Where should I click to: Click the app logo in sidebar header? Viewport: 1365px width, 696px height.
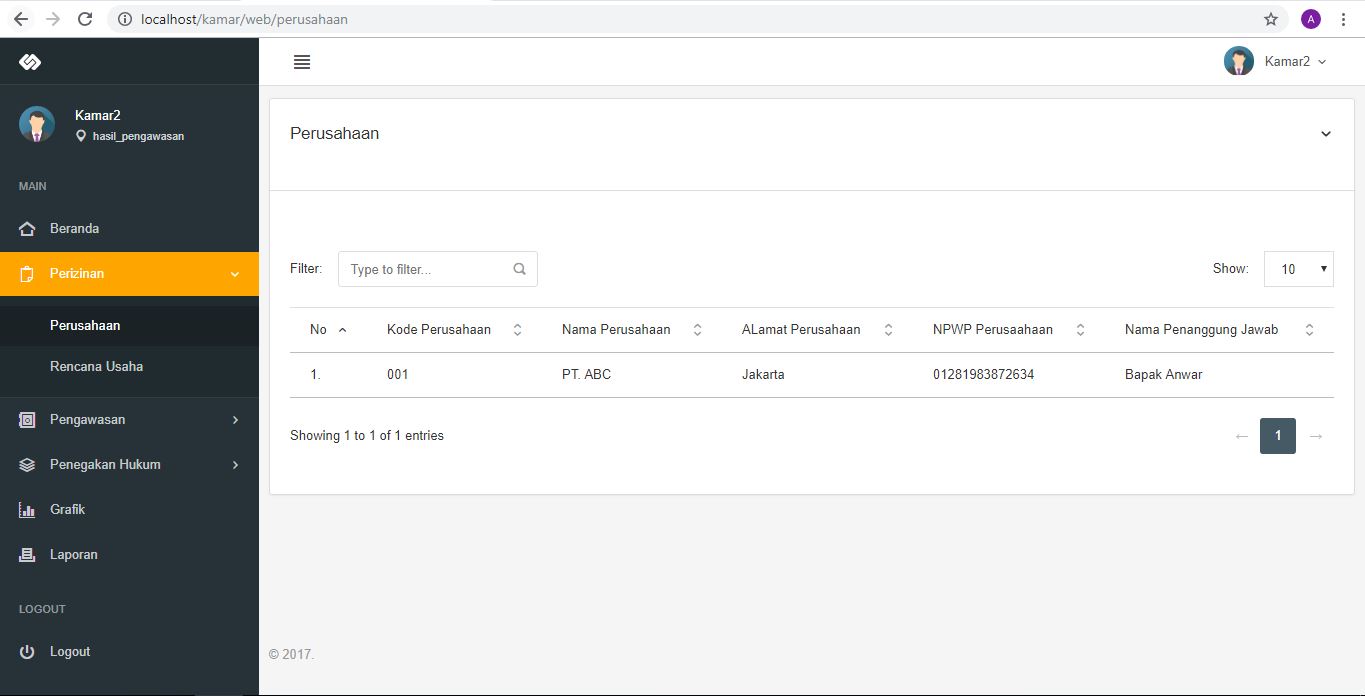(x=30, y=62)
